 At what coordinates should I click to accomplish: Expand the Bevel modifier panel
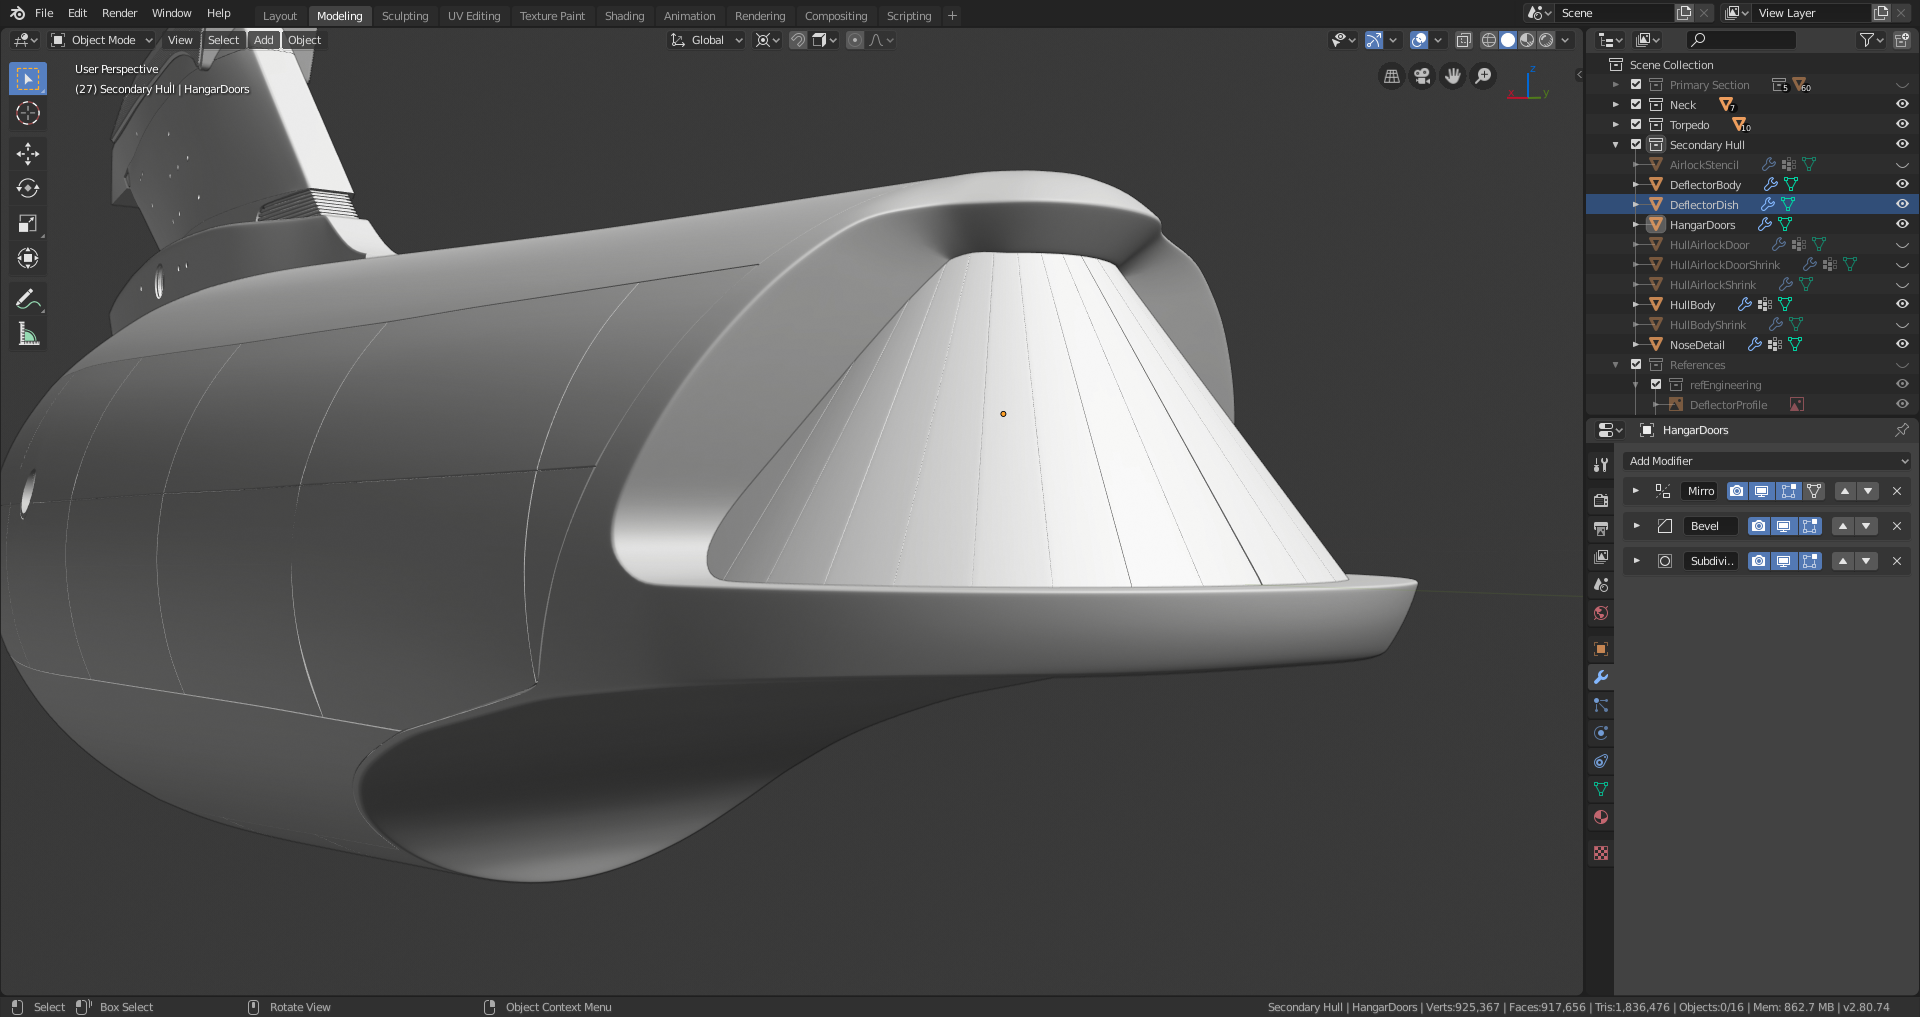click(x=1636, y=526)
